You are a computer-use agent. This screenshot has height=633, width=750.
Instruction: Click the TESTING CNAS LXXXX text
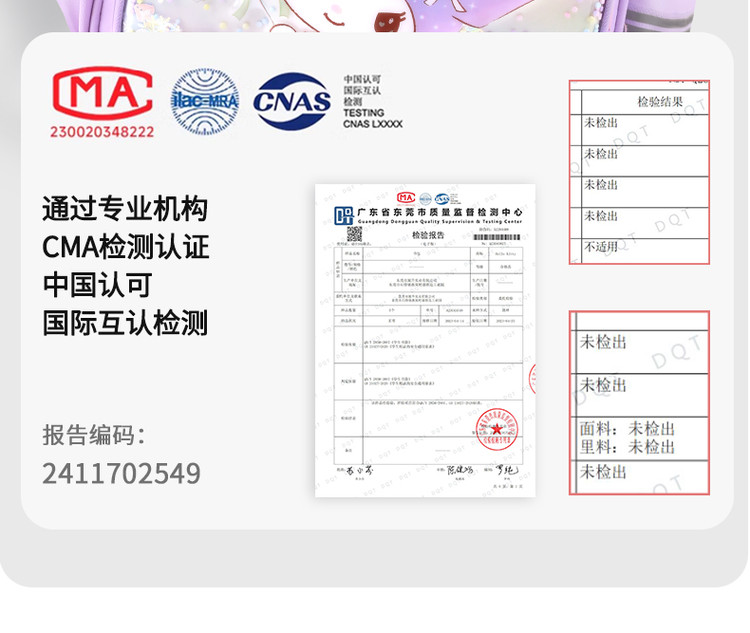(371, 119)
